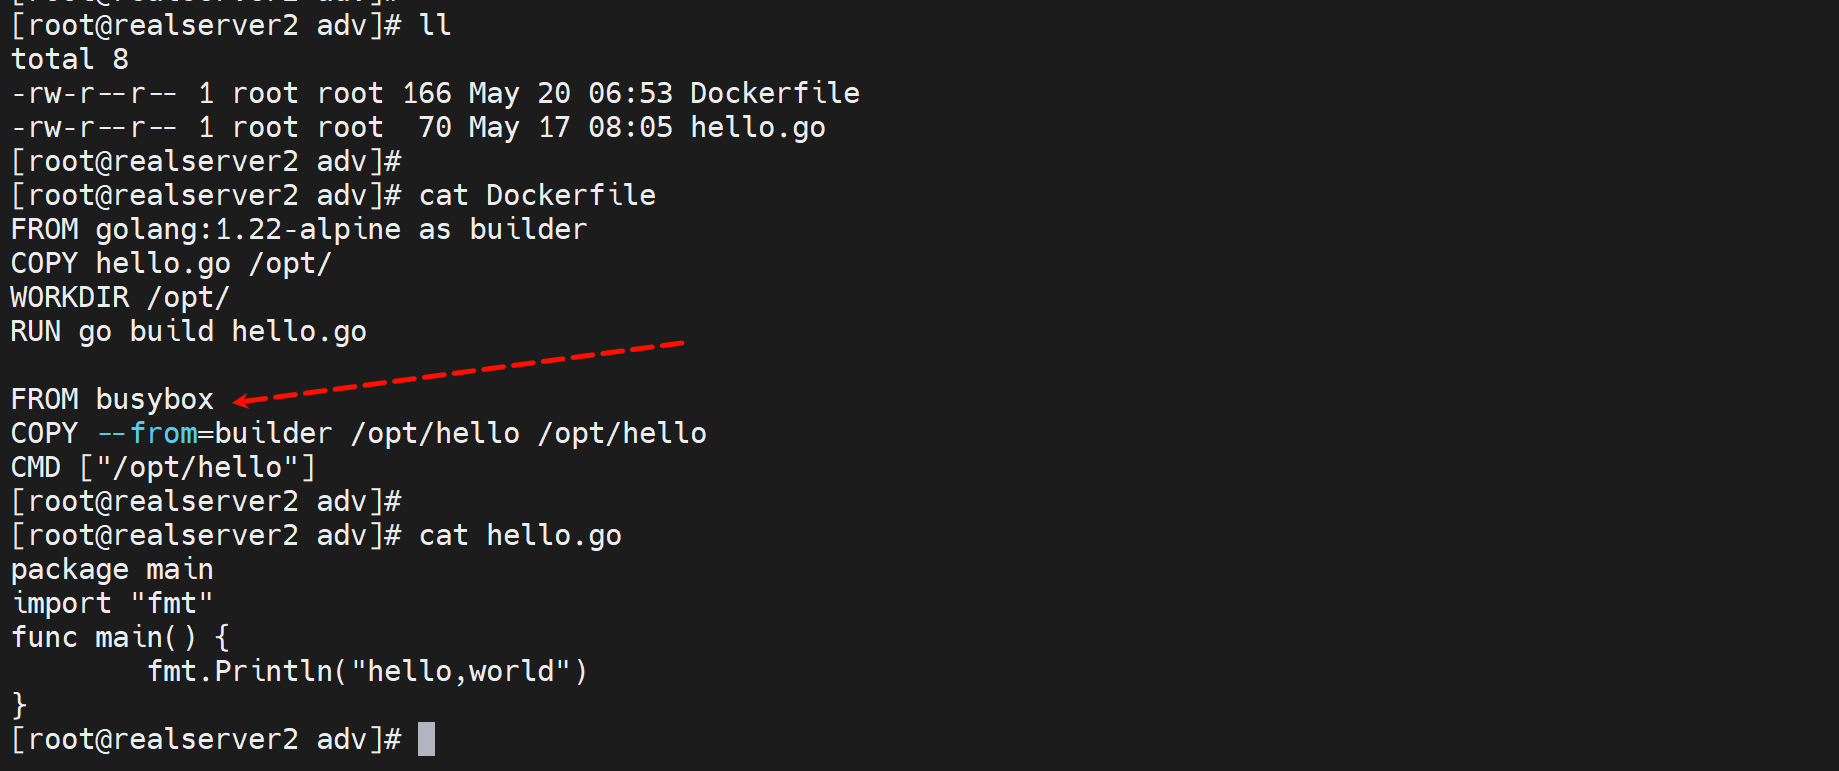This screenshot has width=1839, height=771.
Task: Click the "cat Dockerfile" command text
Action: coord(537,196)
